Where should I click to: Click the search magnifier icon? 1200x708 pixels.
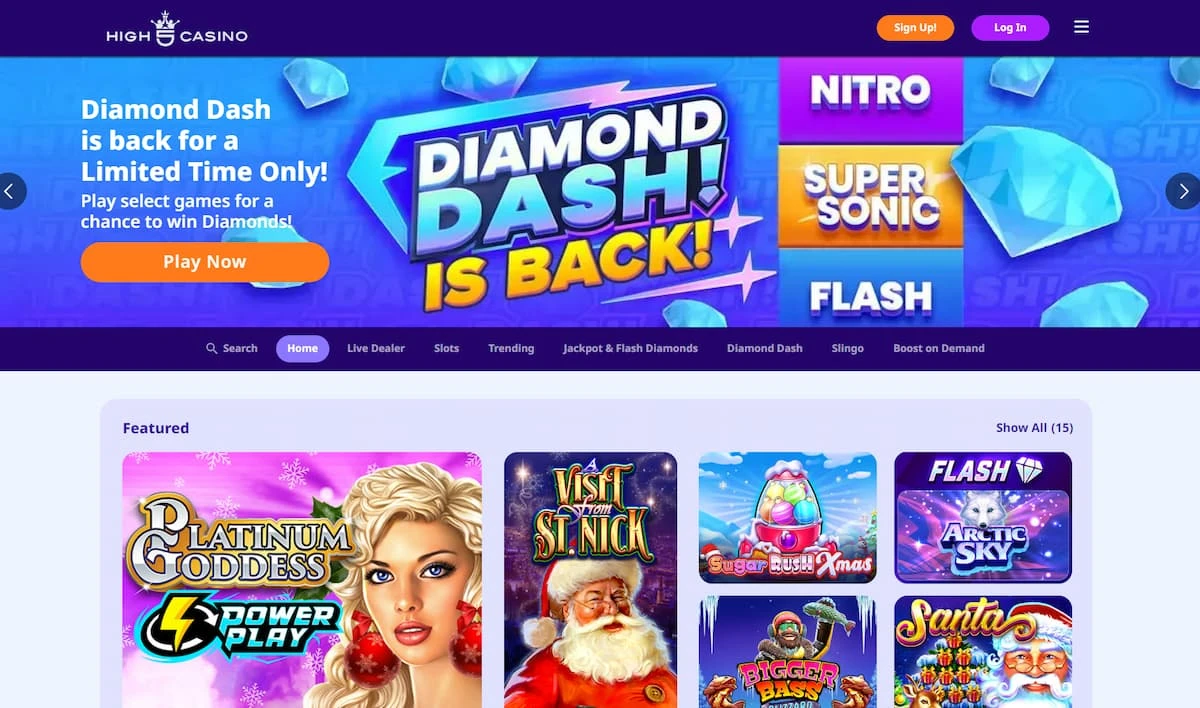click(211, 348)
